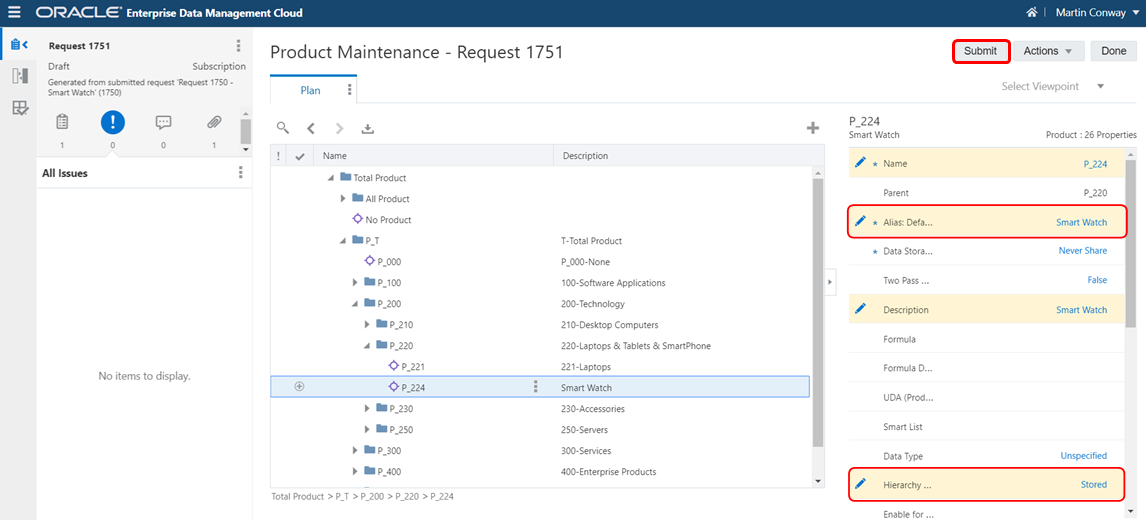
Task: Switch to the Plan tab
Action: (x=311, y=90)
